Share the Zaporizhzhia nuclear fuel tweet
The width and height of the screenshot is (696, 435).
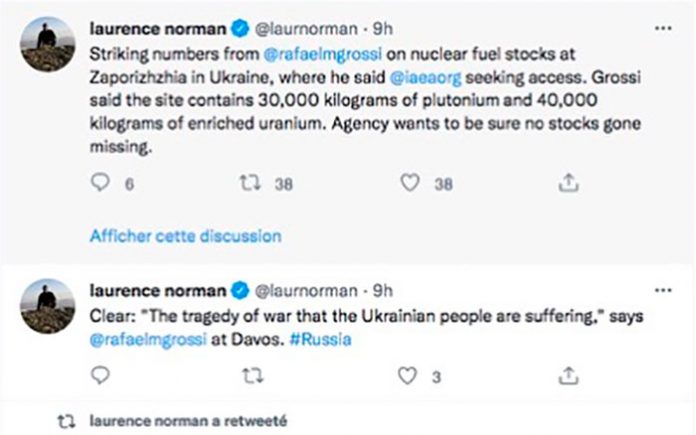[x=567, y=183]
